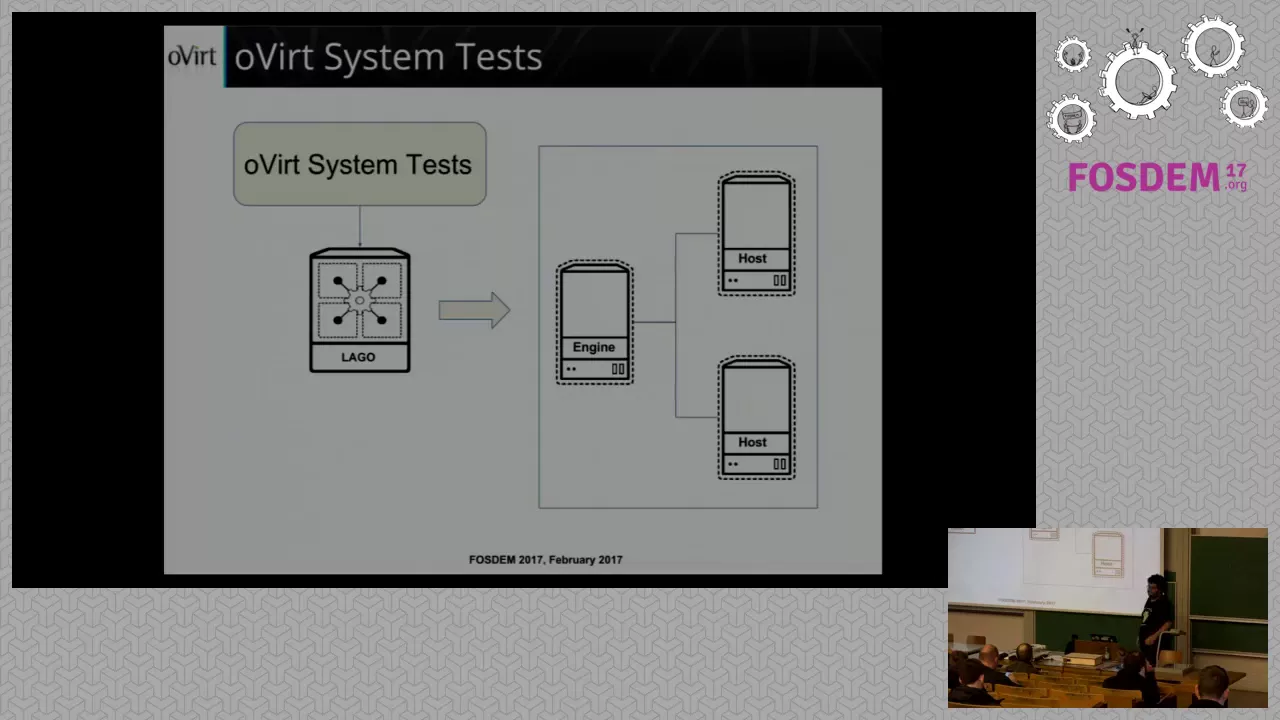Click the footer text FOSDEM 2017, February 2017
Screen dimensions: 1280x720
[546, 560]
